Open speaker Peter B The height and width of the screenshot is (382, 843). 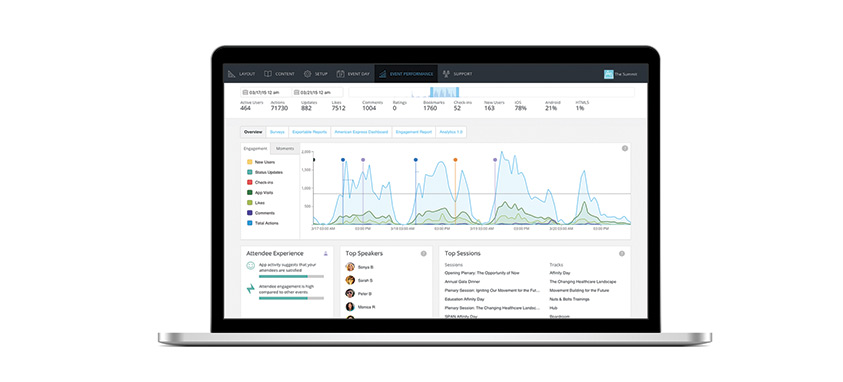coord(365,293)
